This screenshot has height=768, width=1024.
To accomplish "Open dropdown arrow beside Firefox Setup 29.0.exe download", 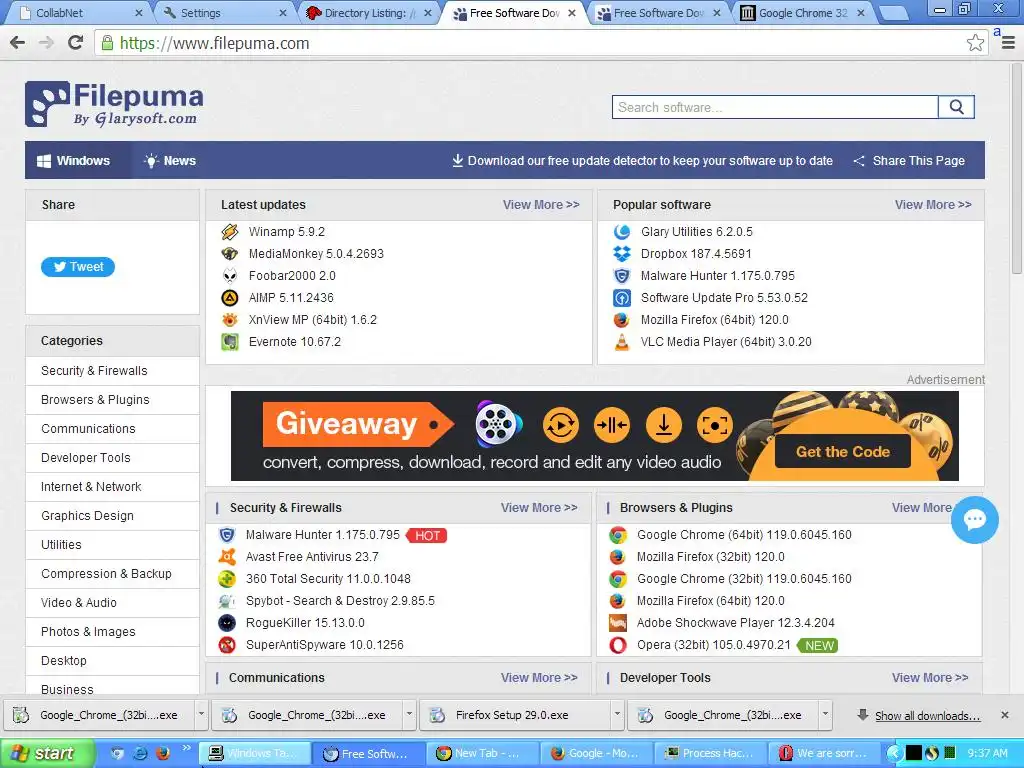I will click(616, 714).
